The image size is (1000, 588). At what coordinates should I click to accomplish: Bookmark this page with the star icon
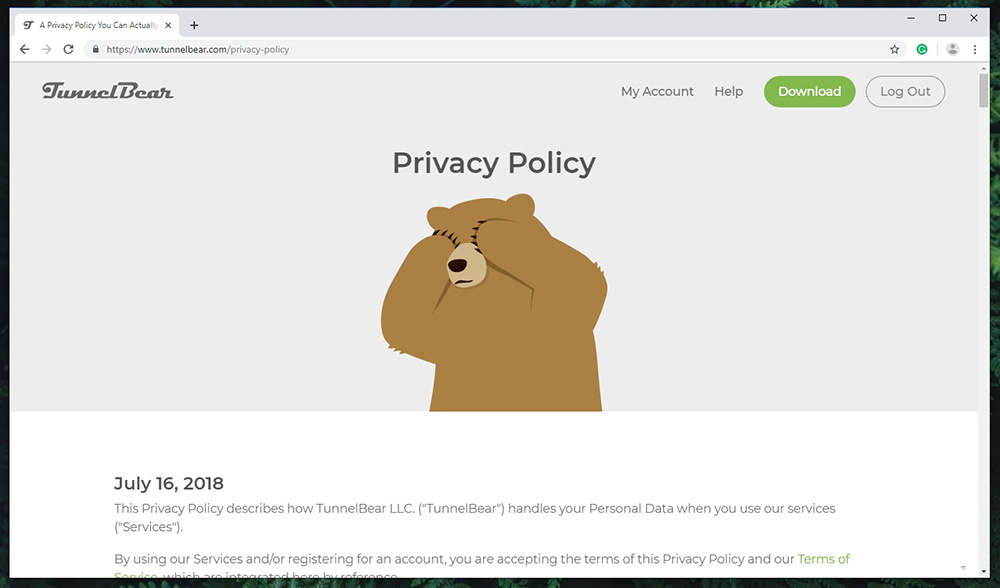pos(894,49)
